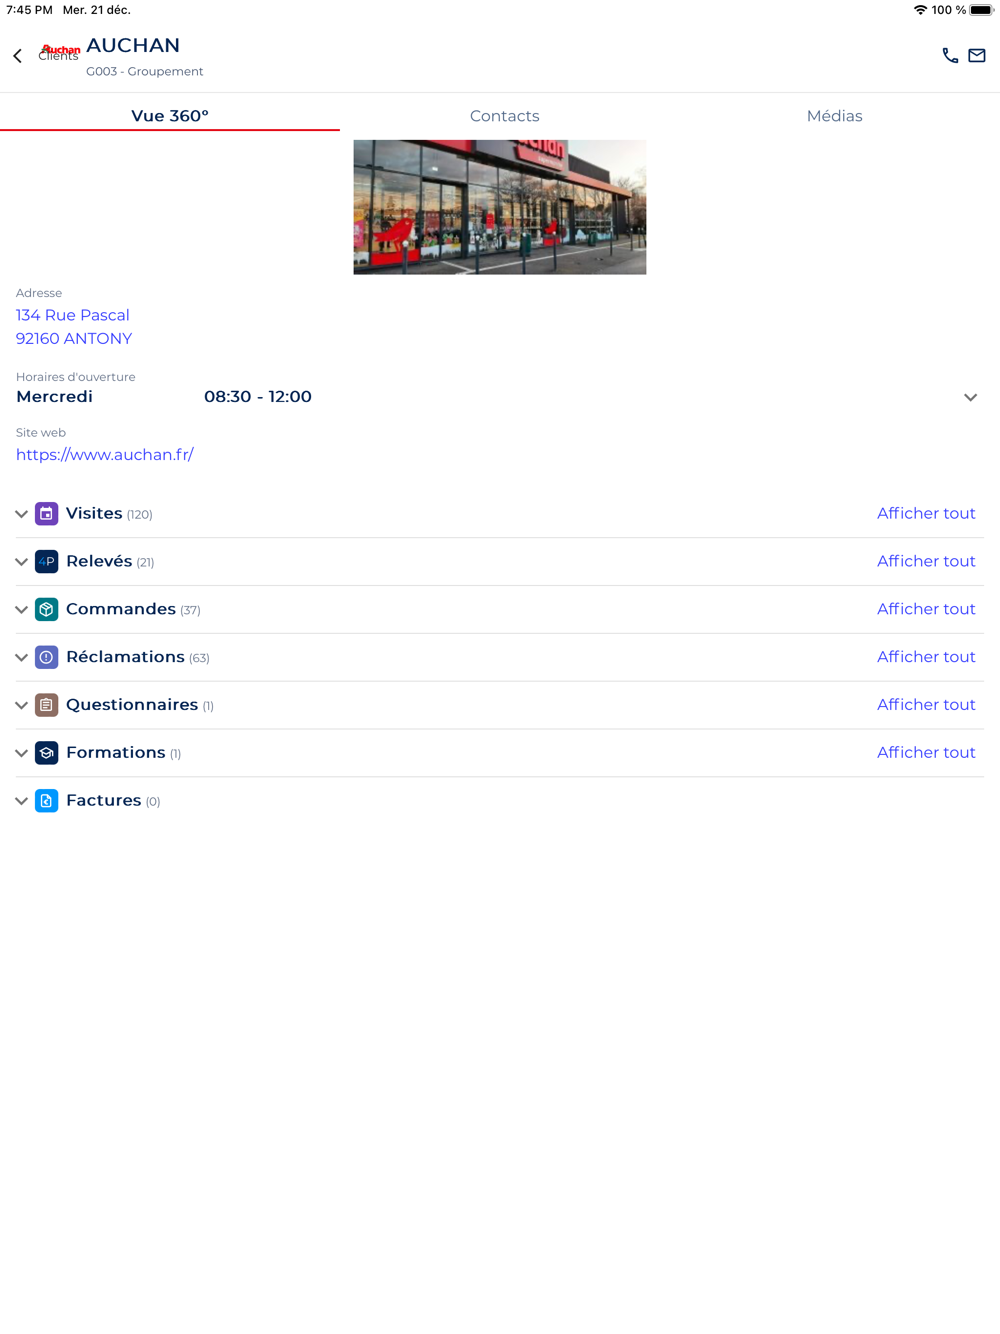Image resolution: width=1000 pixels, height=1334 pixels.
Task: Expand the Factures section chevron
Action: point(21,802)
